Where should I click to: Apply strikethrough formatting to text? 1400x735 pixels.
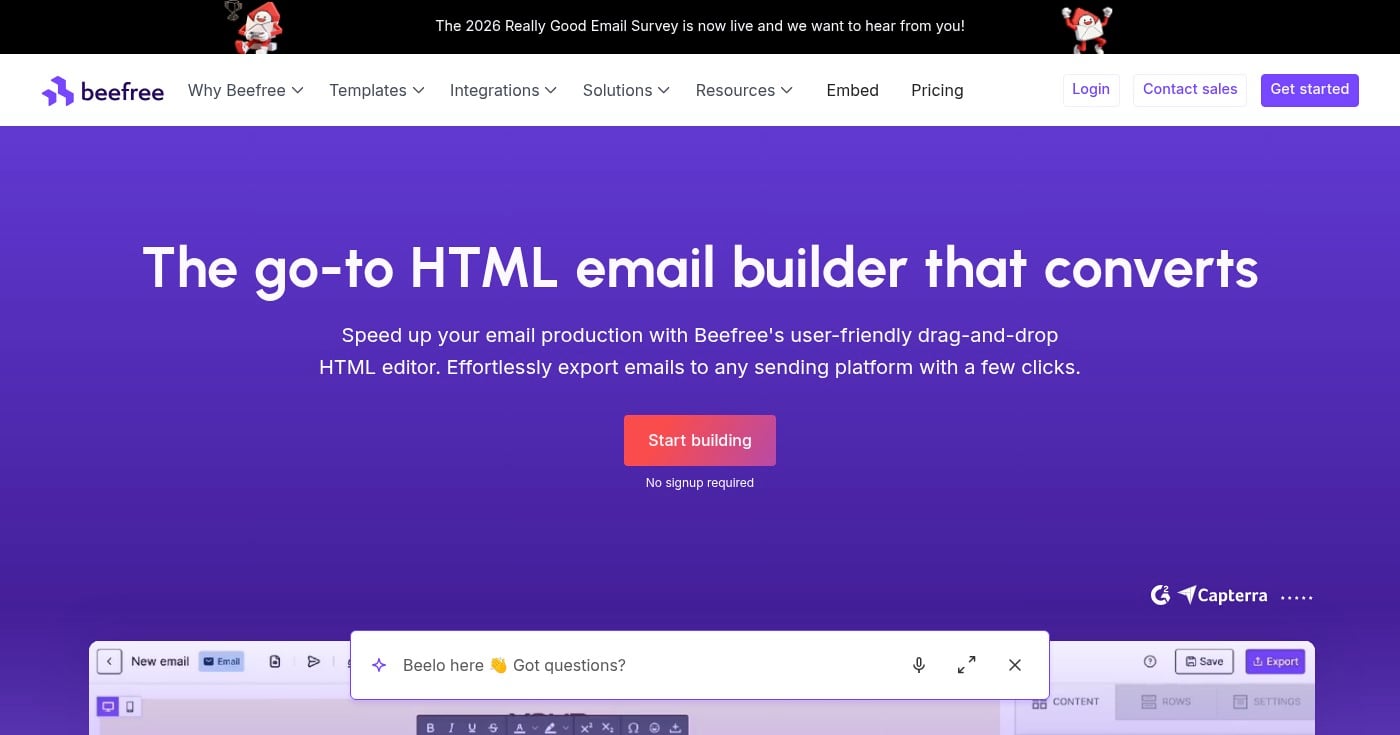point(493,727)
